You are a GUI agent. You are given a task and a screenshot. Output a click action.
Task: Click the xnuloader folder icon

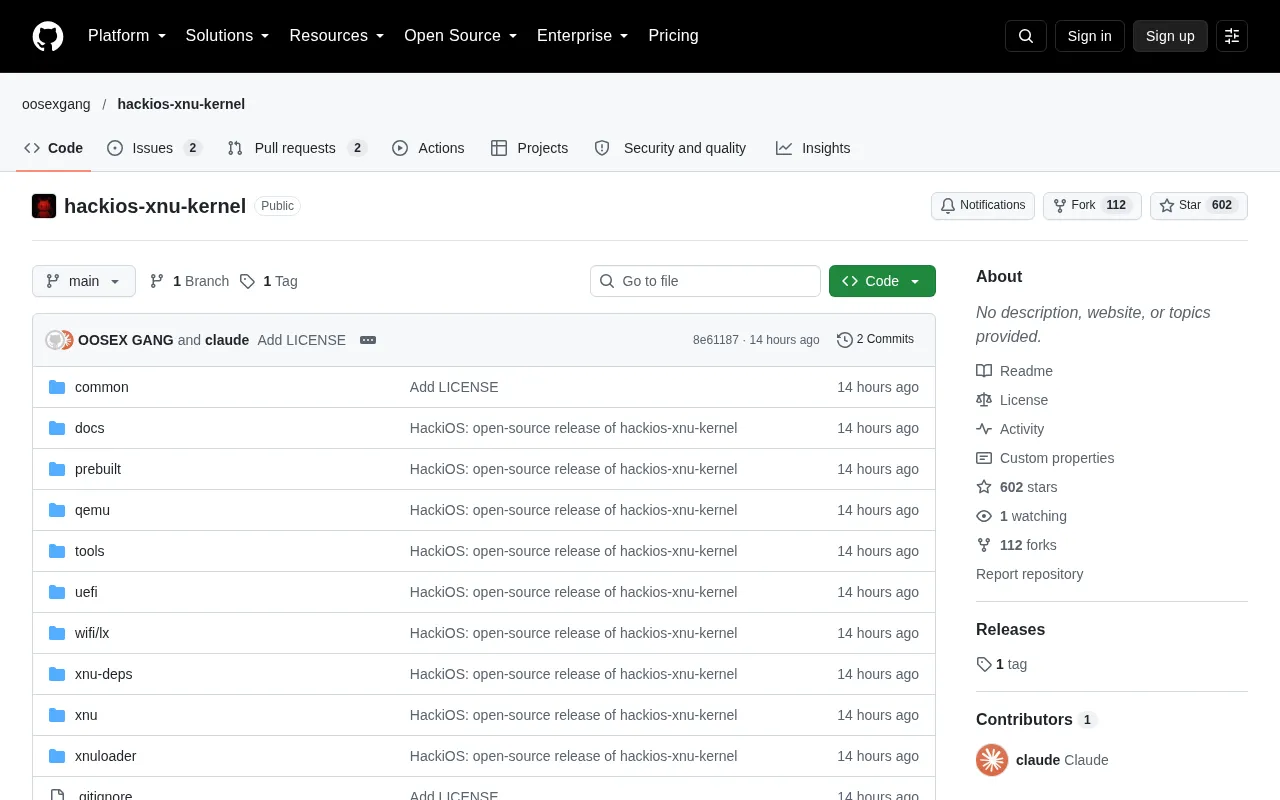click(57, 756)
